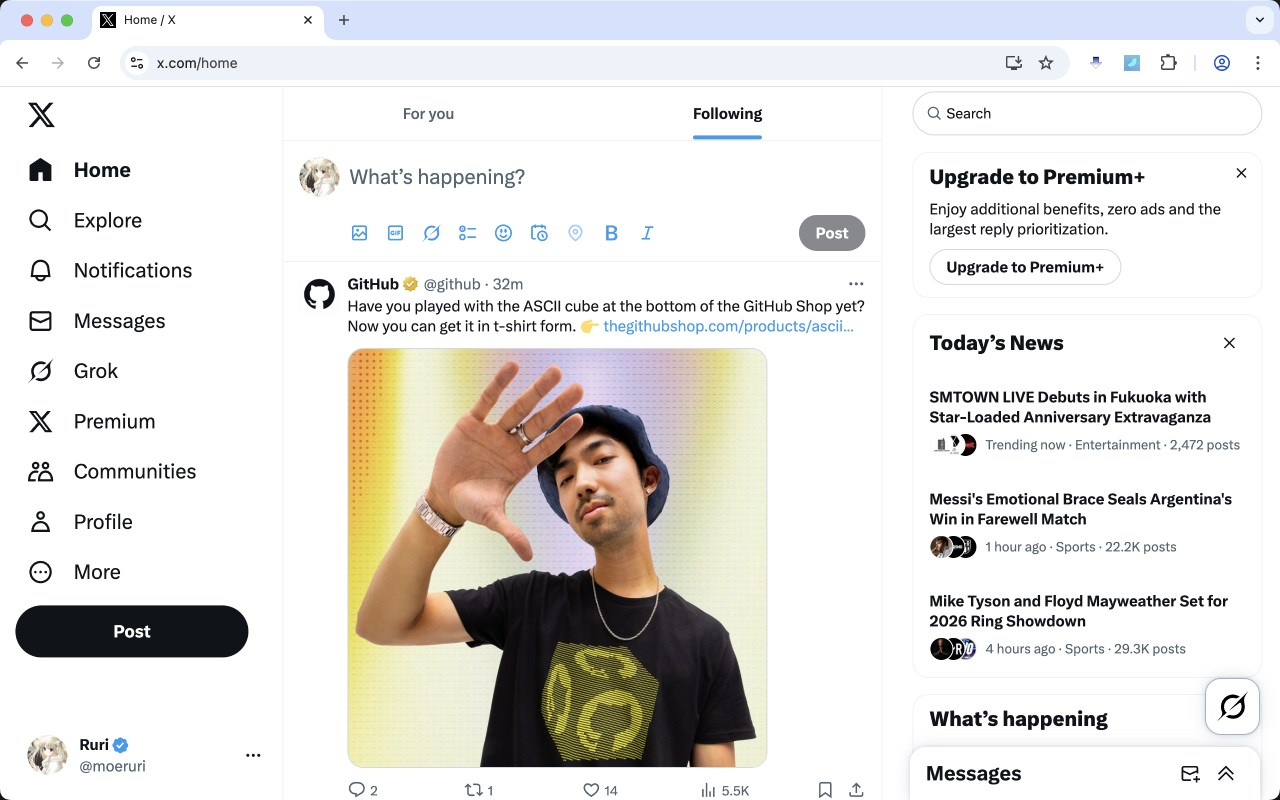The width and height of the screenshot is (1280, 800).
Task: Open the emoji picker
Action: 503,233
